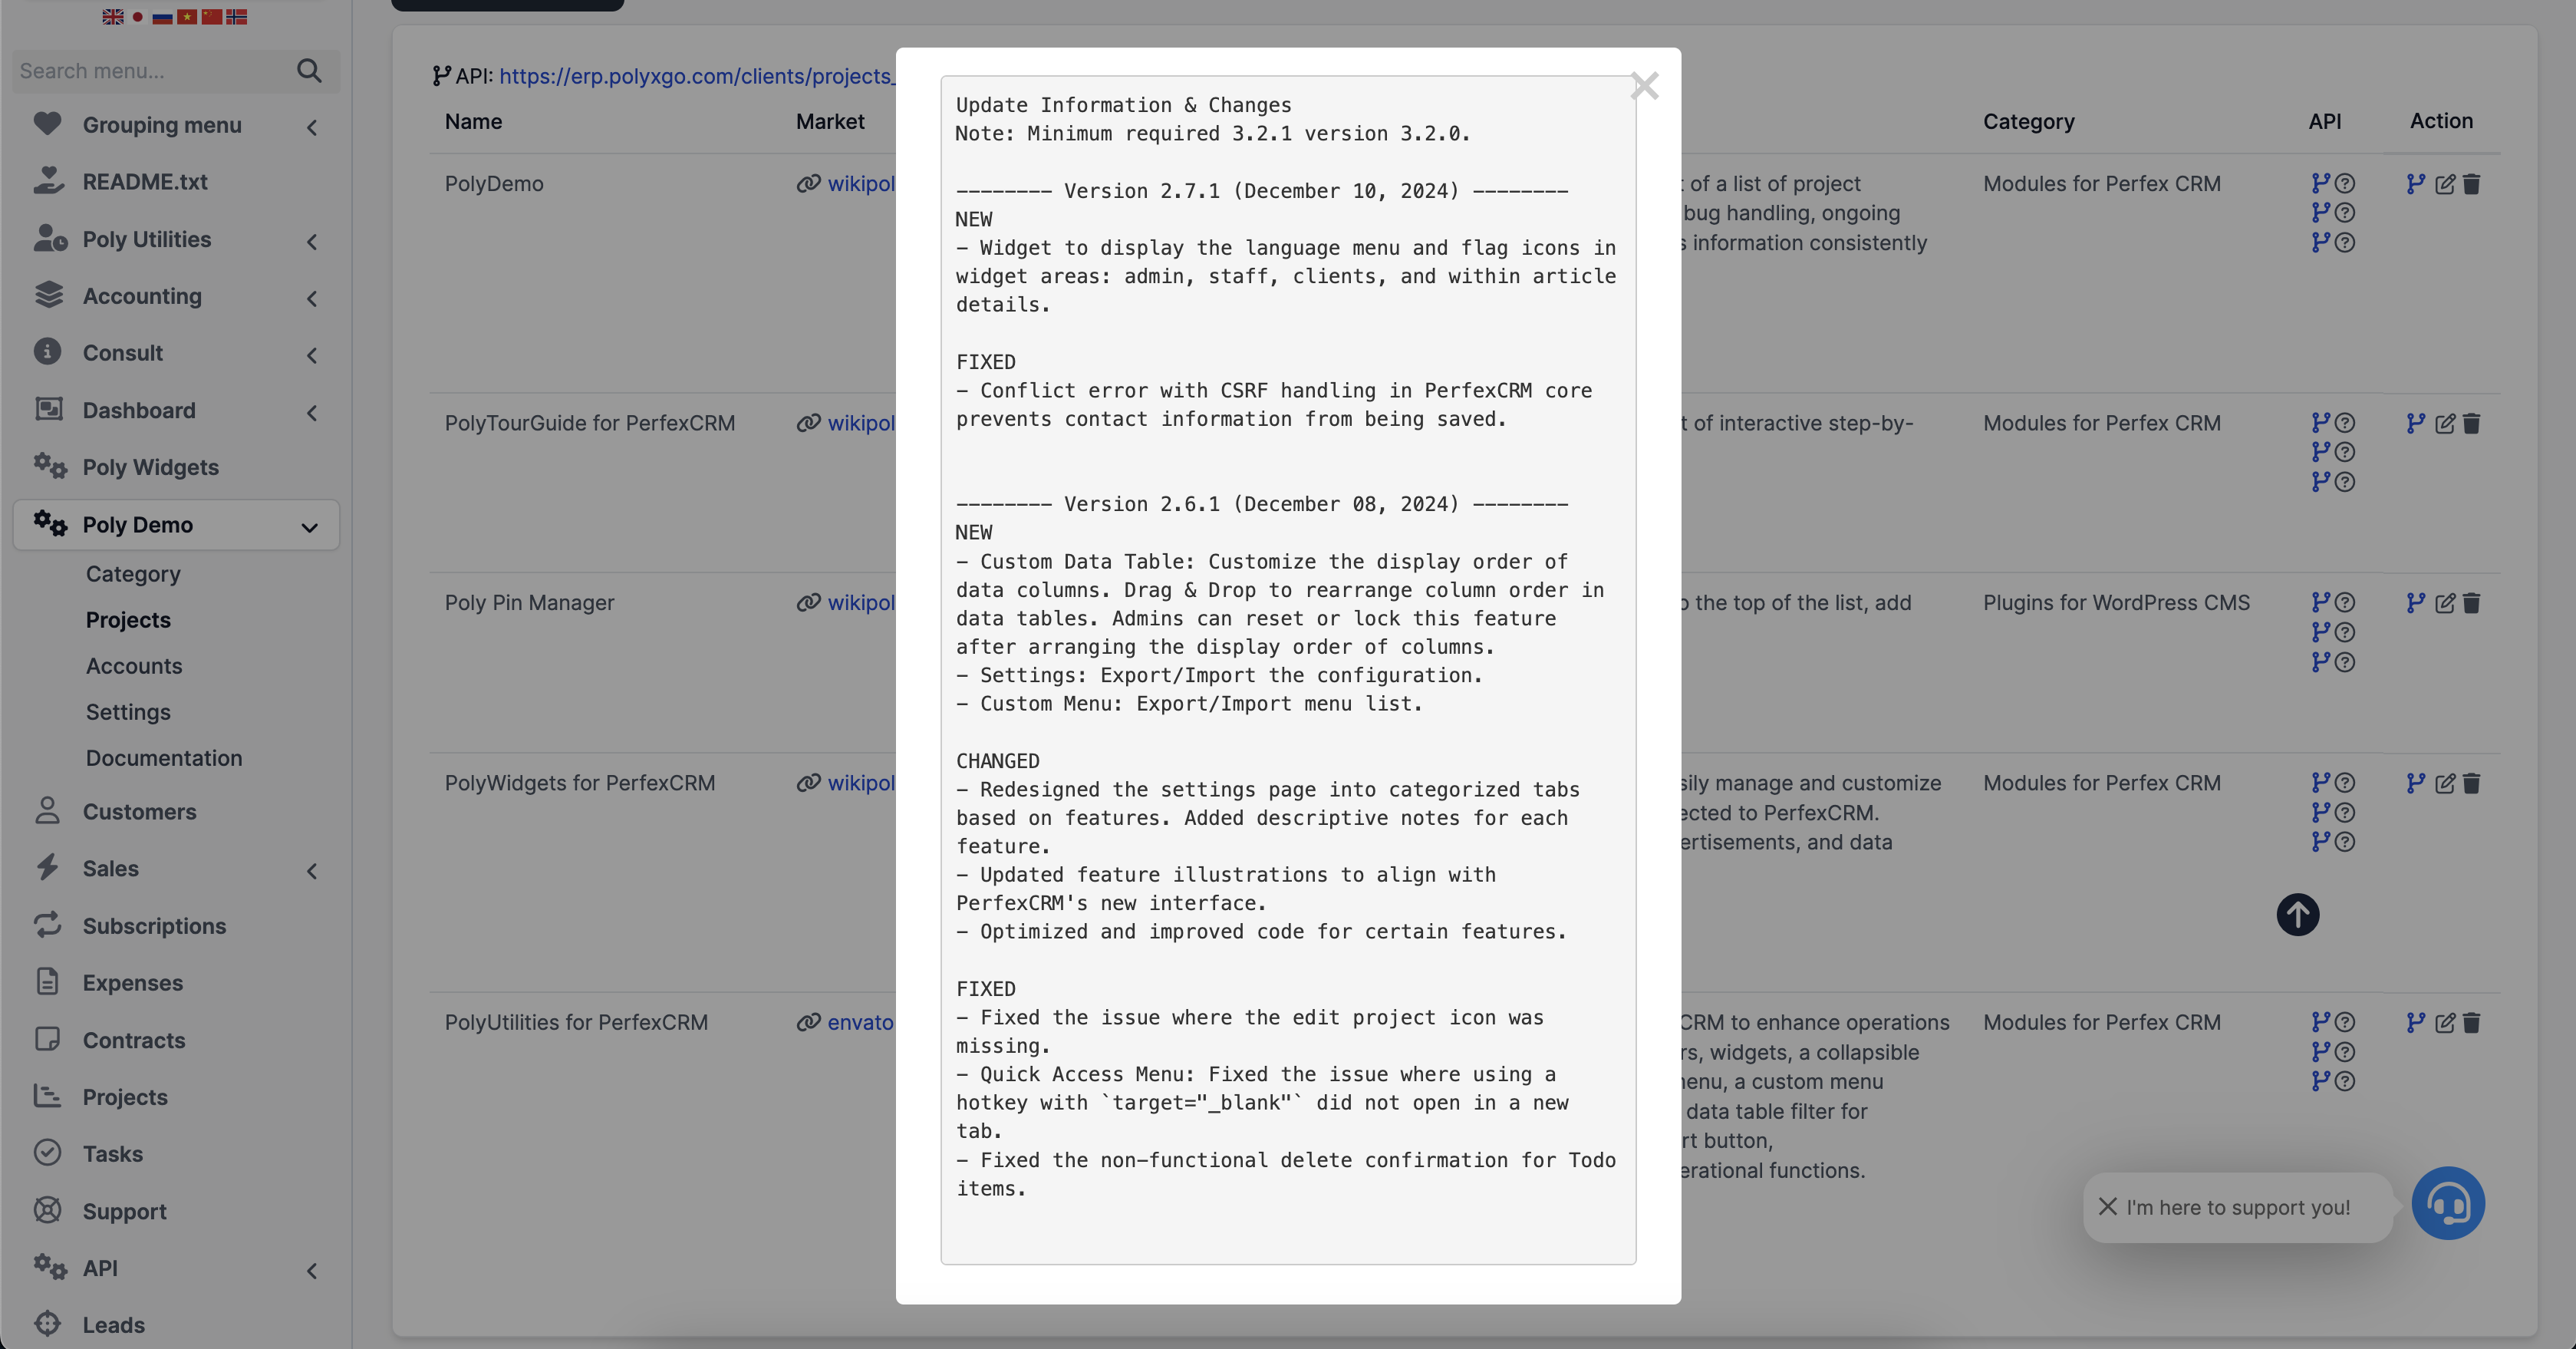Dismiss the "I'm here to support you!" bubble
The image size is (2576, 1349).
pyautogui.click(x=2108, y=1206)
